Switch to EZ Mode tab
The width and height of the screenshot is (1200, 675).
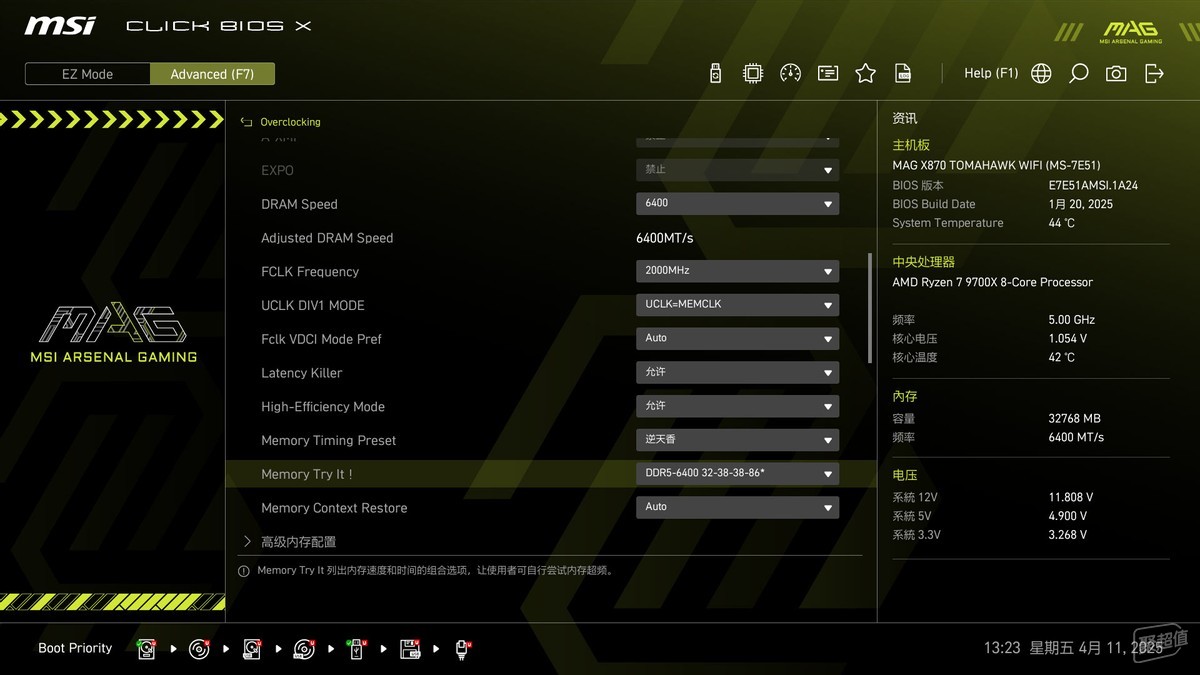pyautogui.click(x=88, y=74)
